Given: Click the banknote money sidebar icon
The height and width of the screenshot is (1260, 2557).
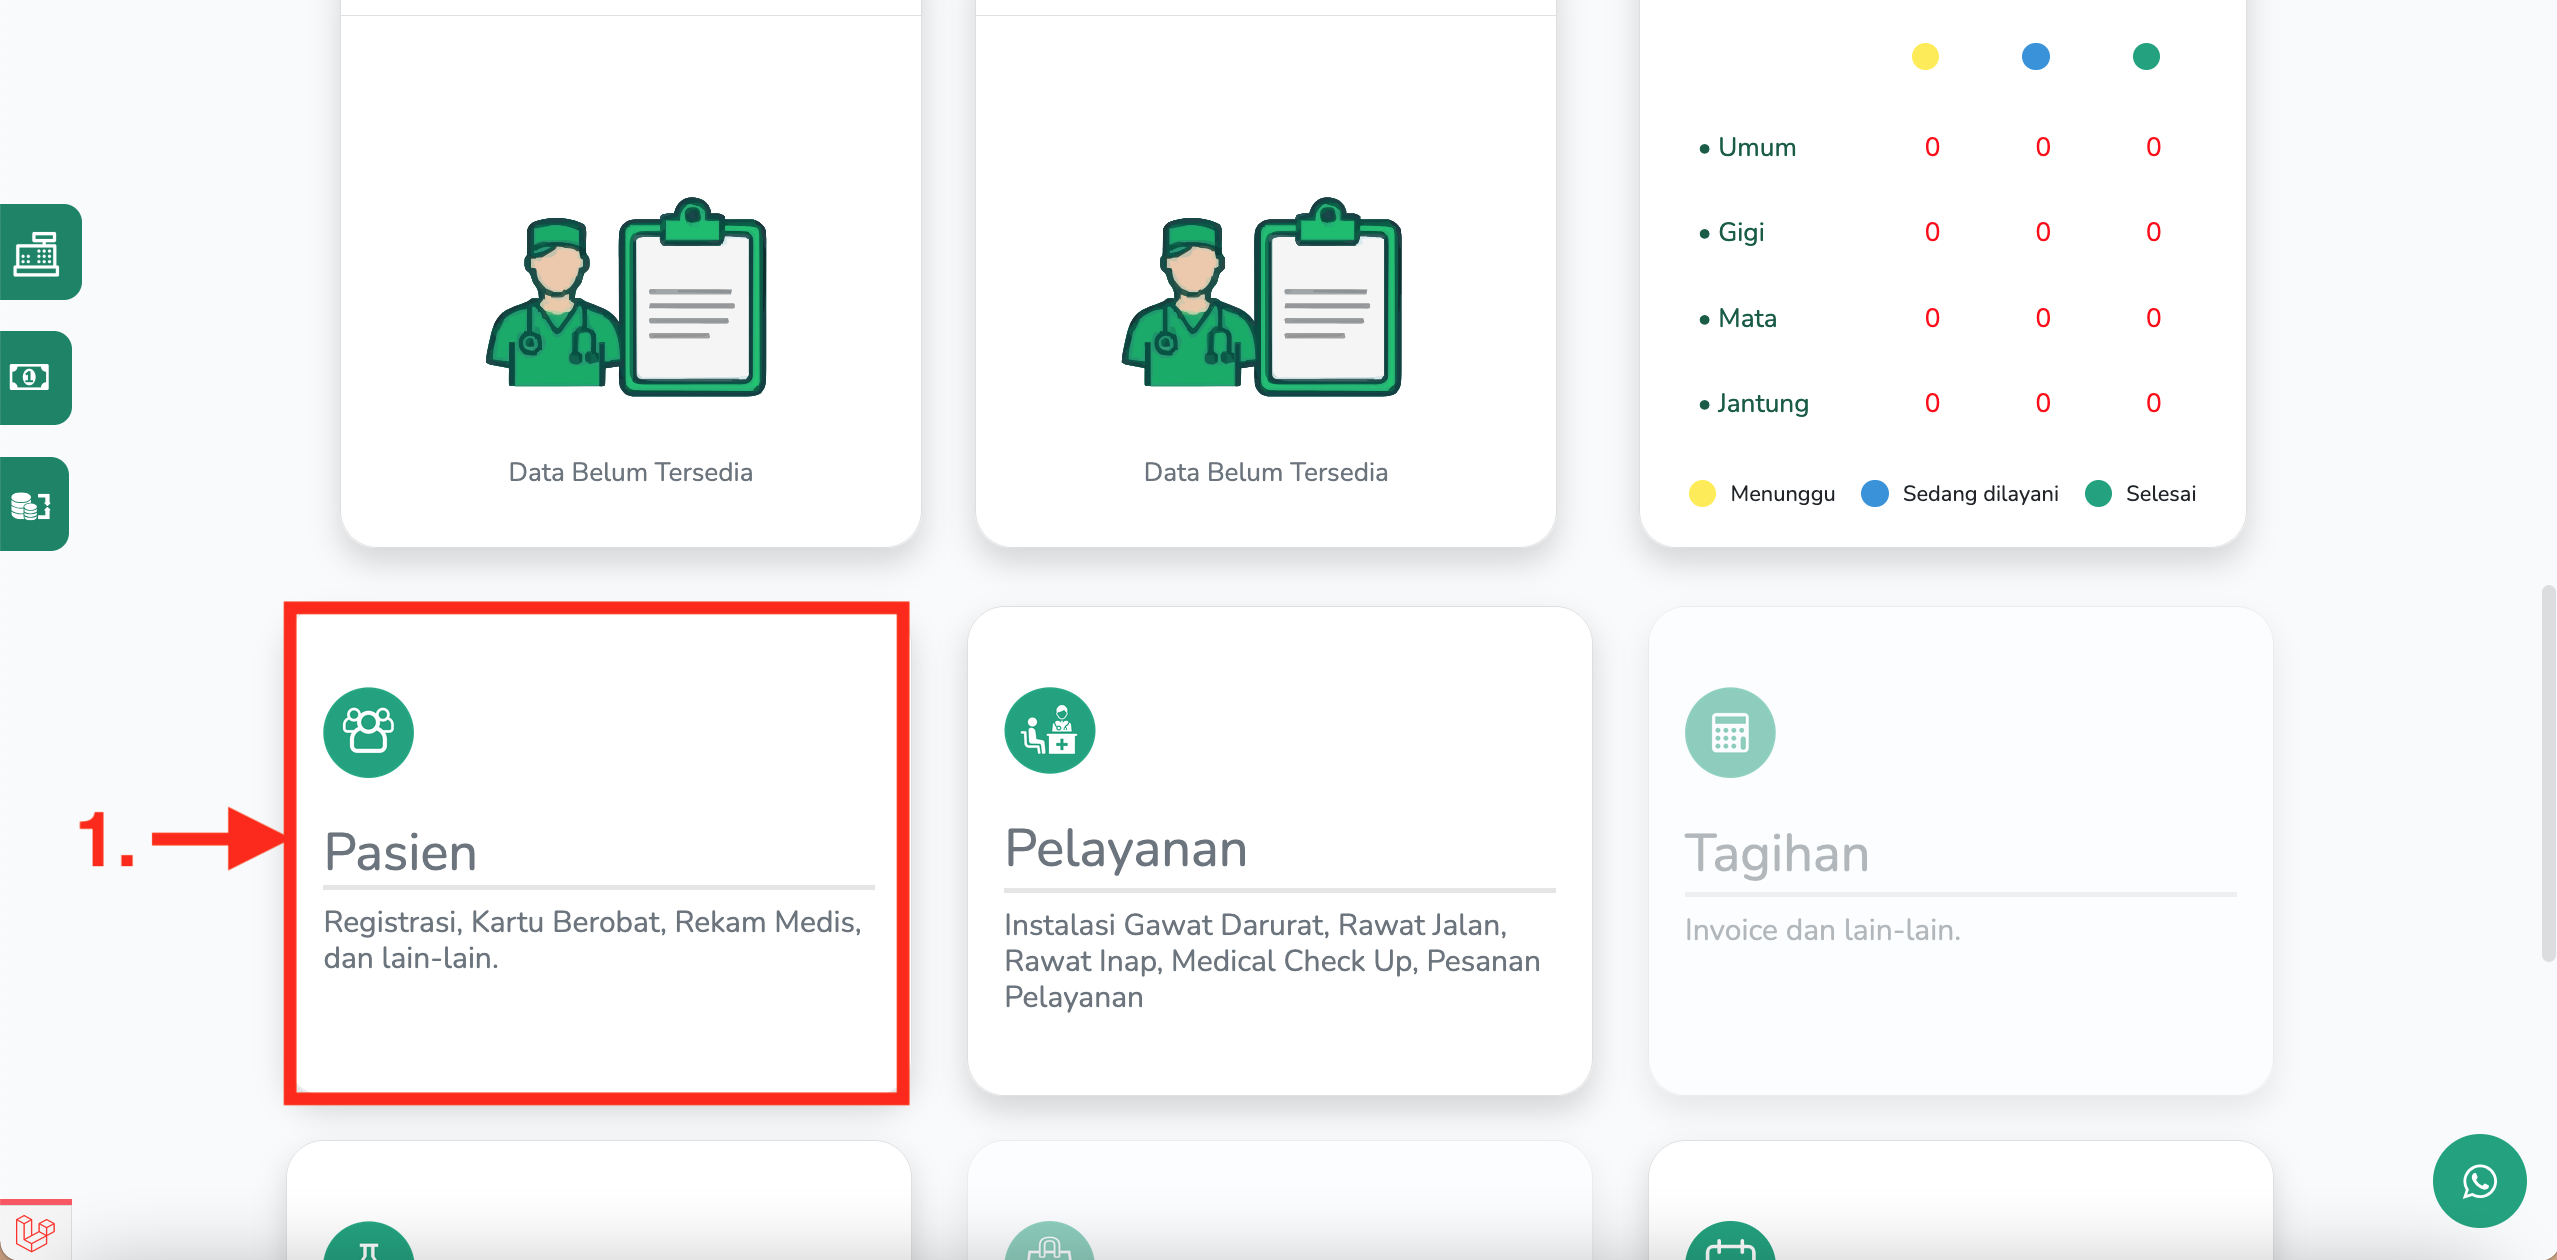Looking at the screenshot, I should pyautogui.click(x=30, y=377).
